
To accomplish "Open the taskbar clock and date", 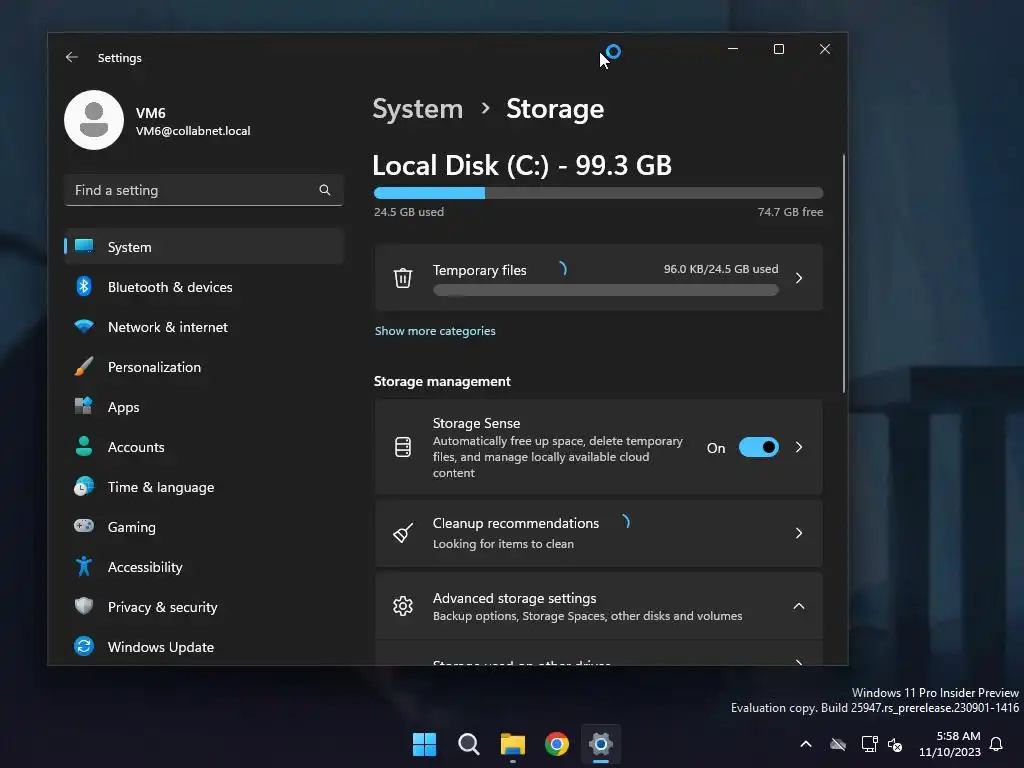I will pyautogui.click(x=950, y=744).
